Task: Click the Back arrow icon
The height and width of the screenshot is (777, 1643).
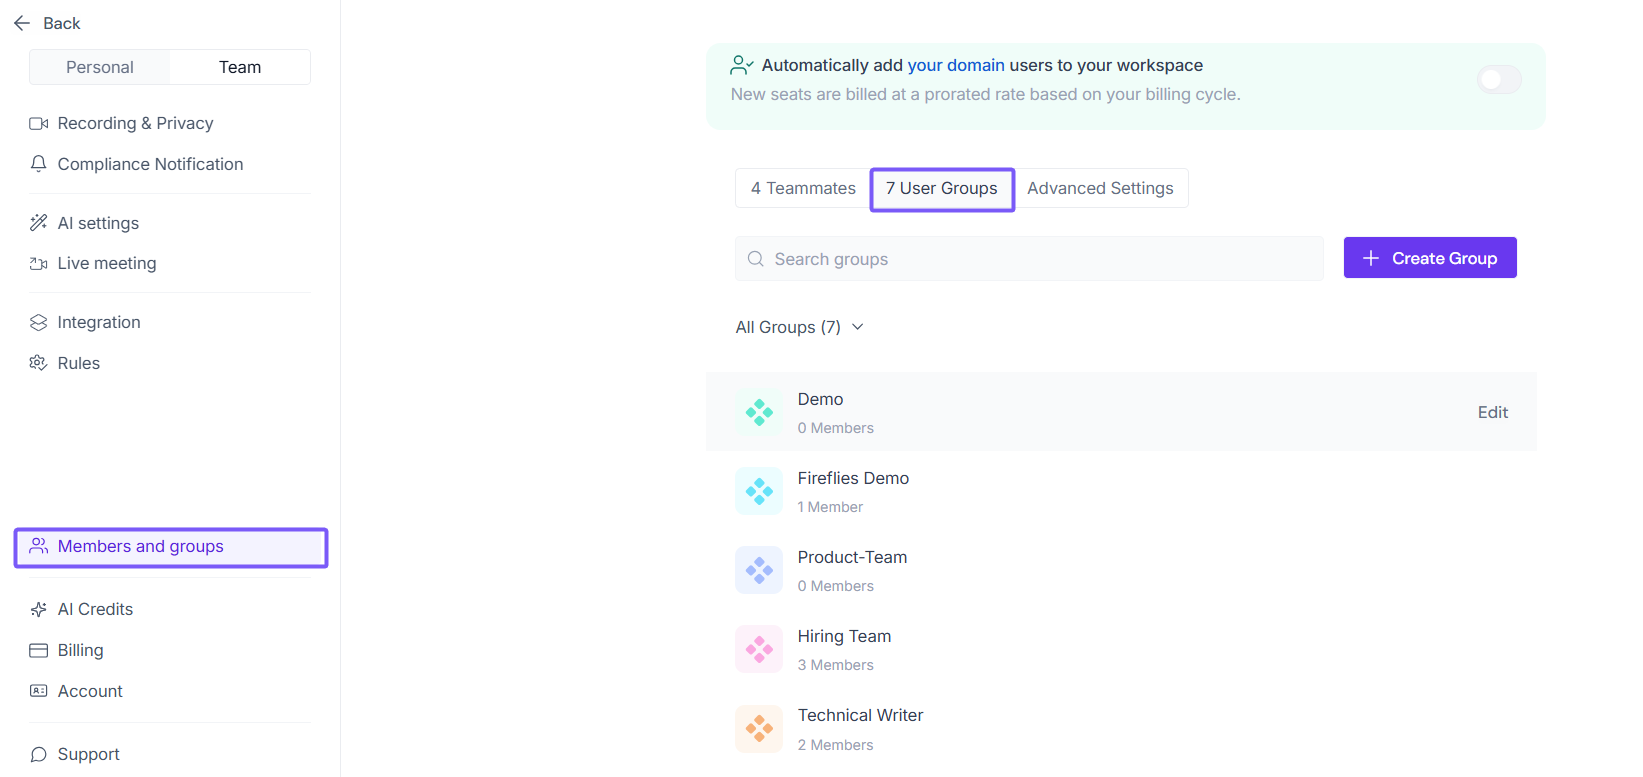Action: [22, 23]
